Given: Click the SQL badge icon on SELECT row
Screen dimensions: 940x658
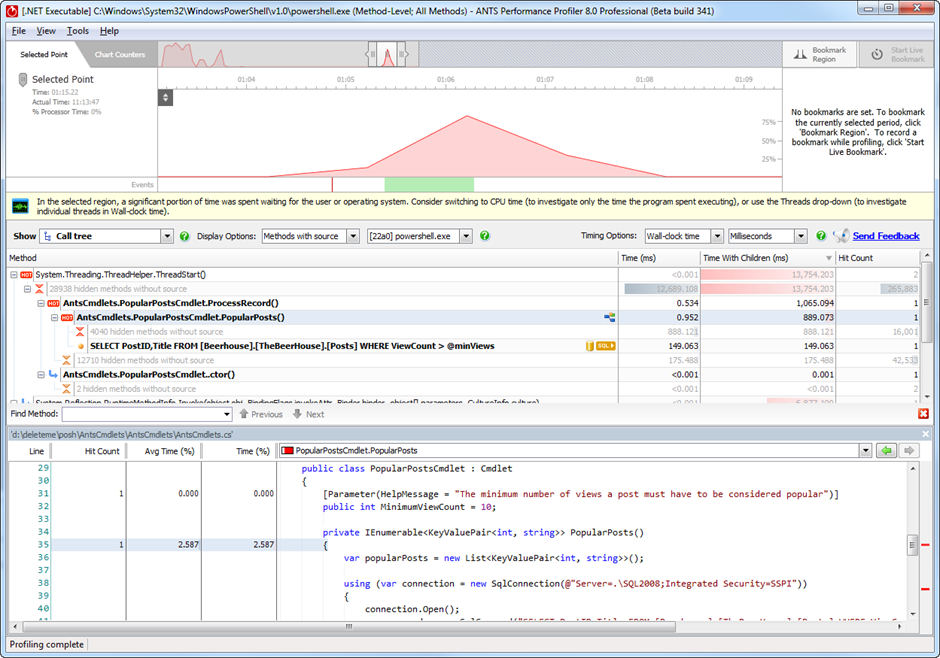Looking at the screenshot, I should pos(605,346).
